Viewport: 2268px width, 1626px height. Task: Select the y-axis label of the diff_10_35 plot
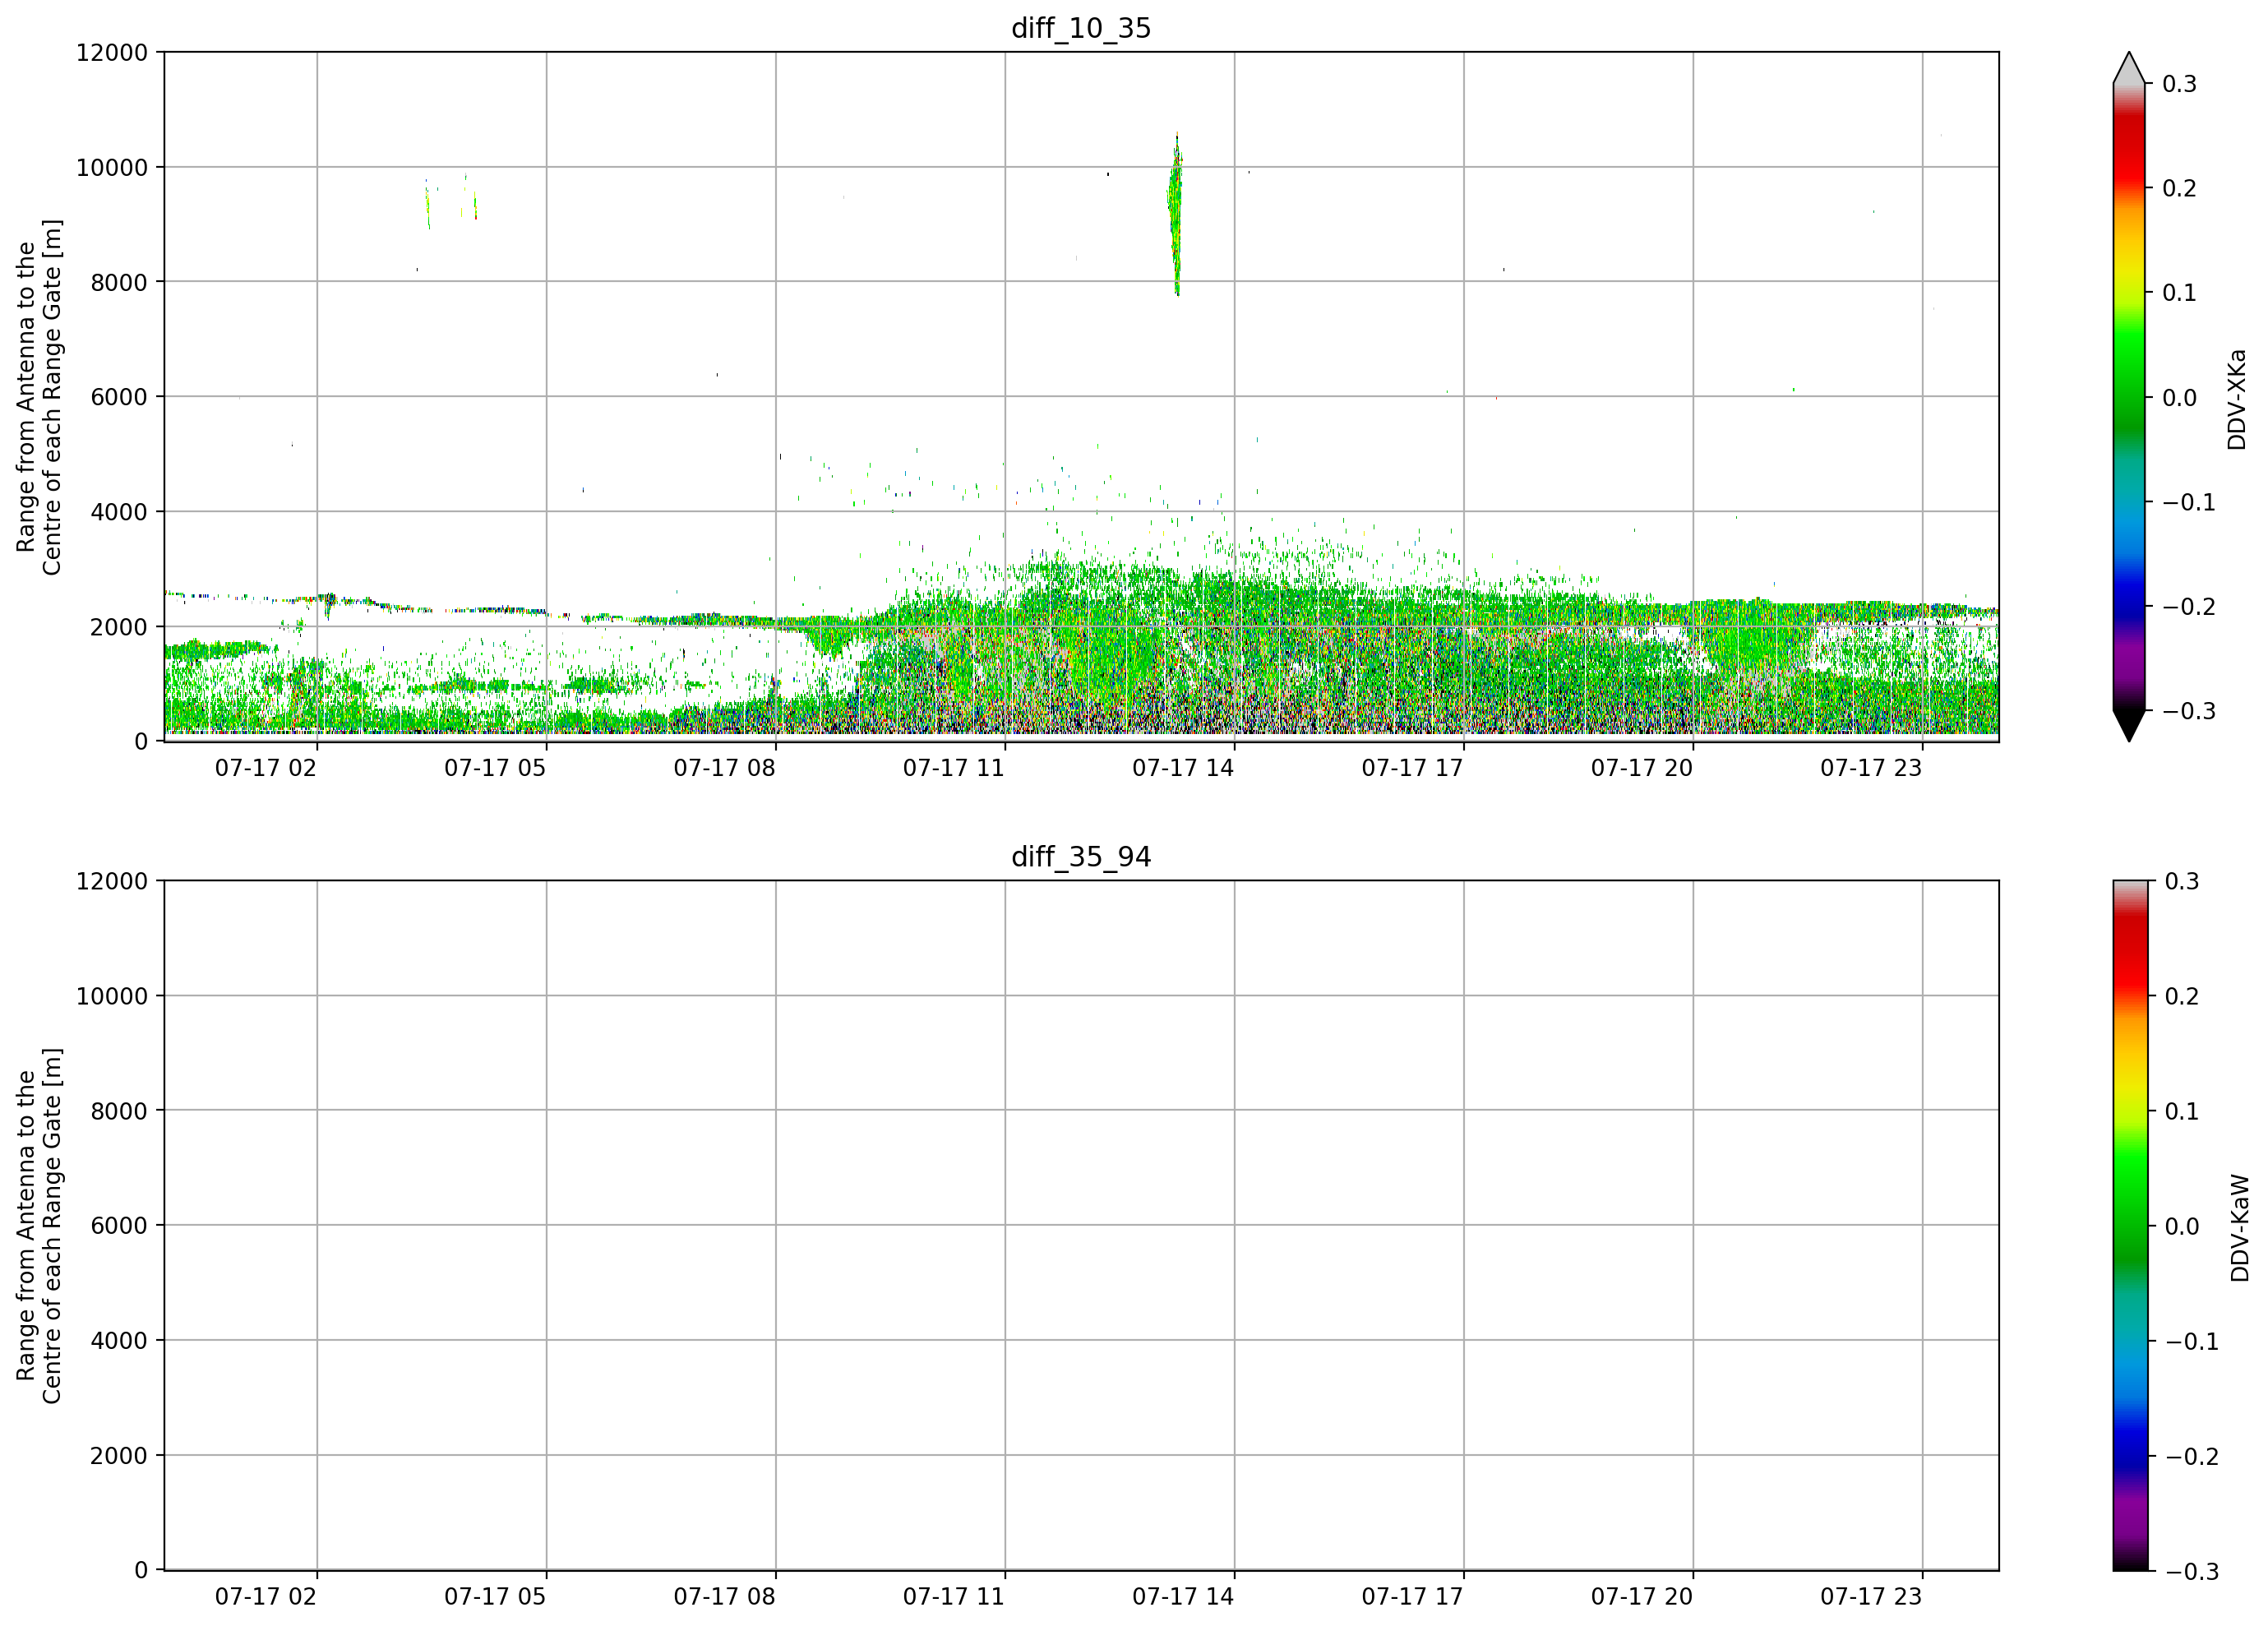39,397
